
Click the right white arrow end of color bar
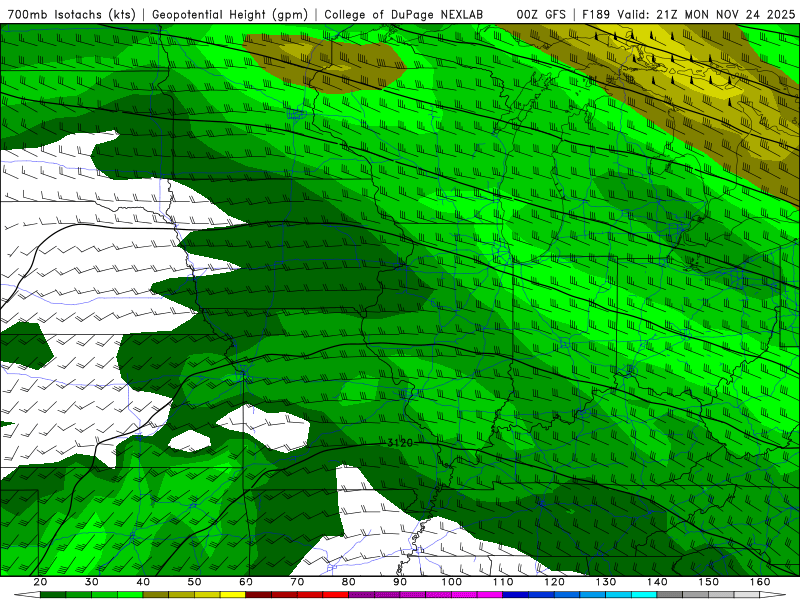point(772,594)
